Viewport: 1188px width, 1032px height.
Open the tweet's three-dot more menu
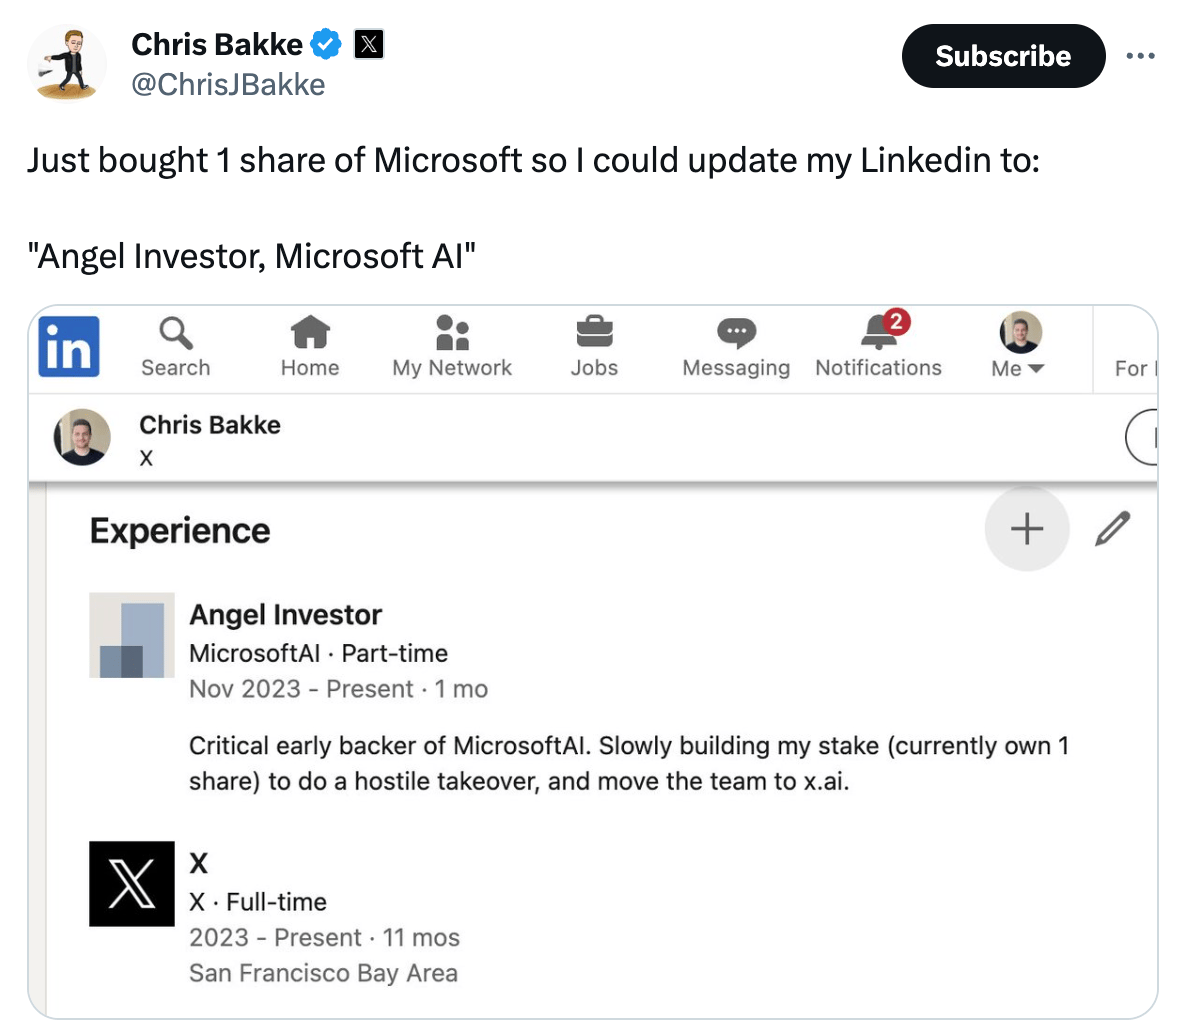click(1140, 56)
